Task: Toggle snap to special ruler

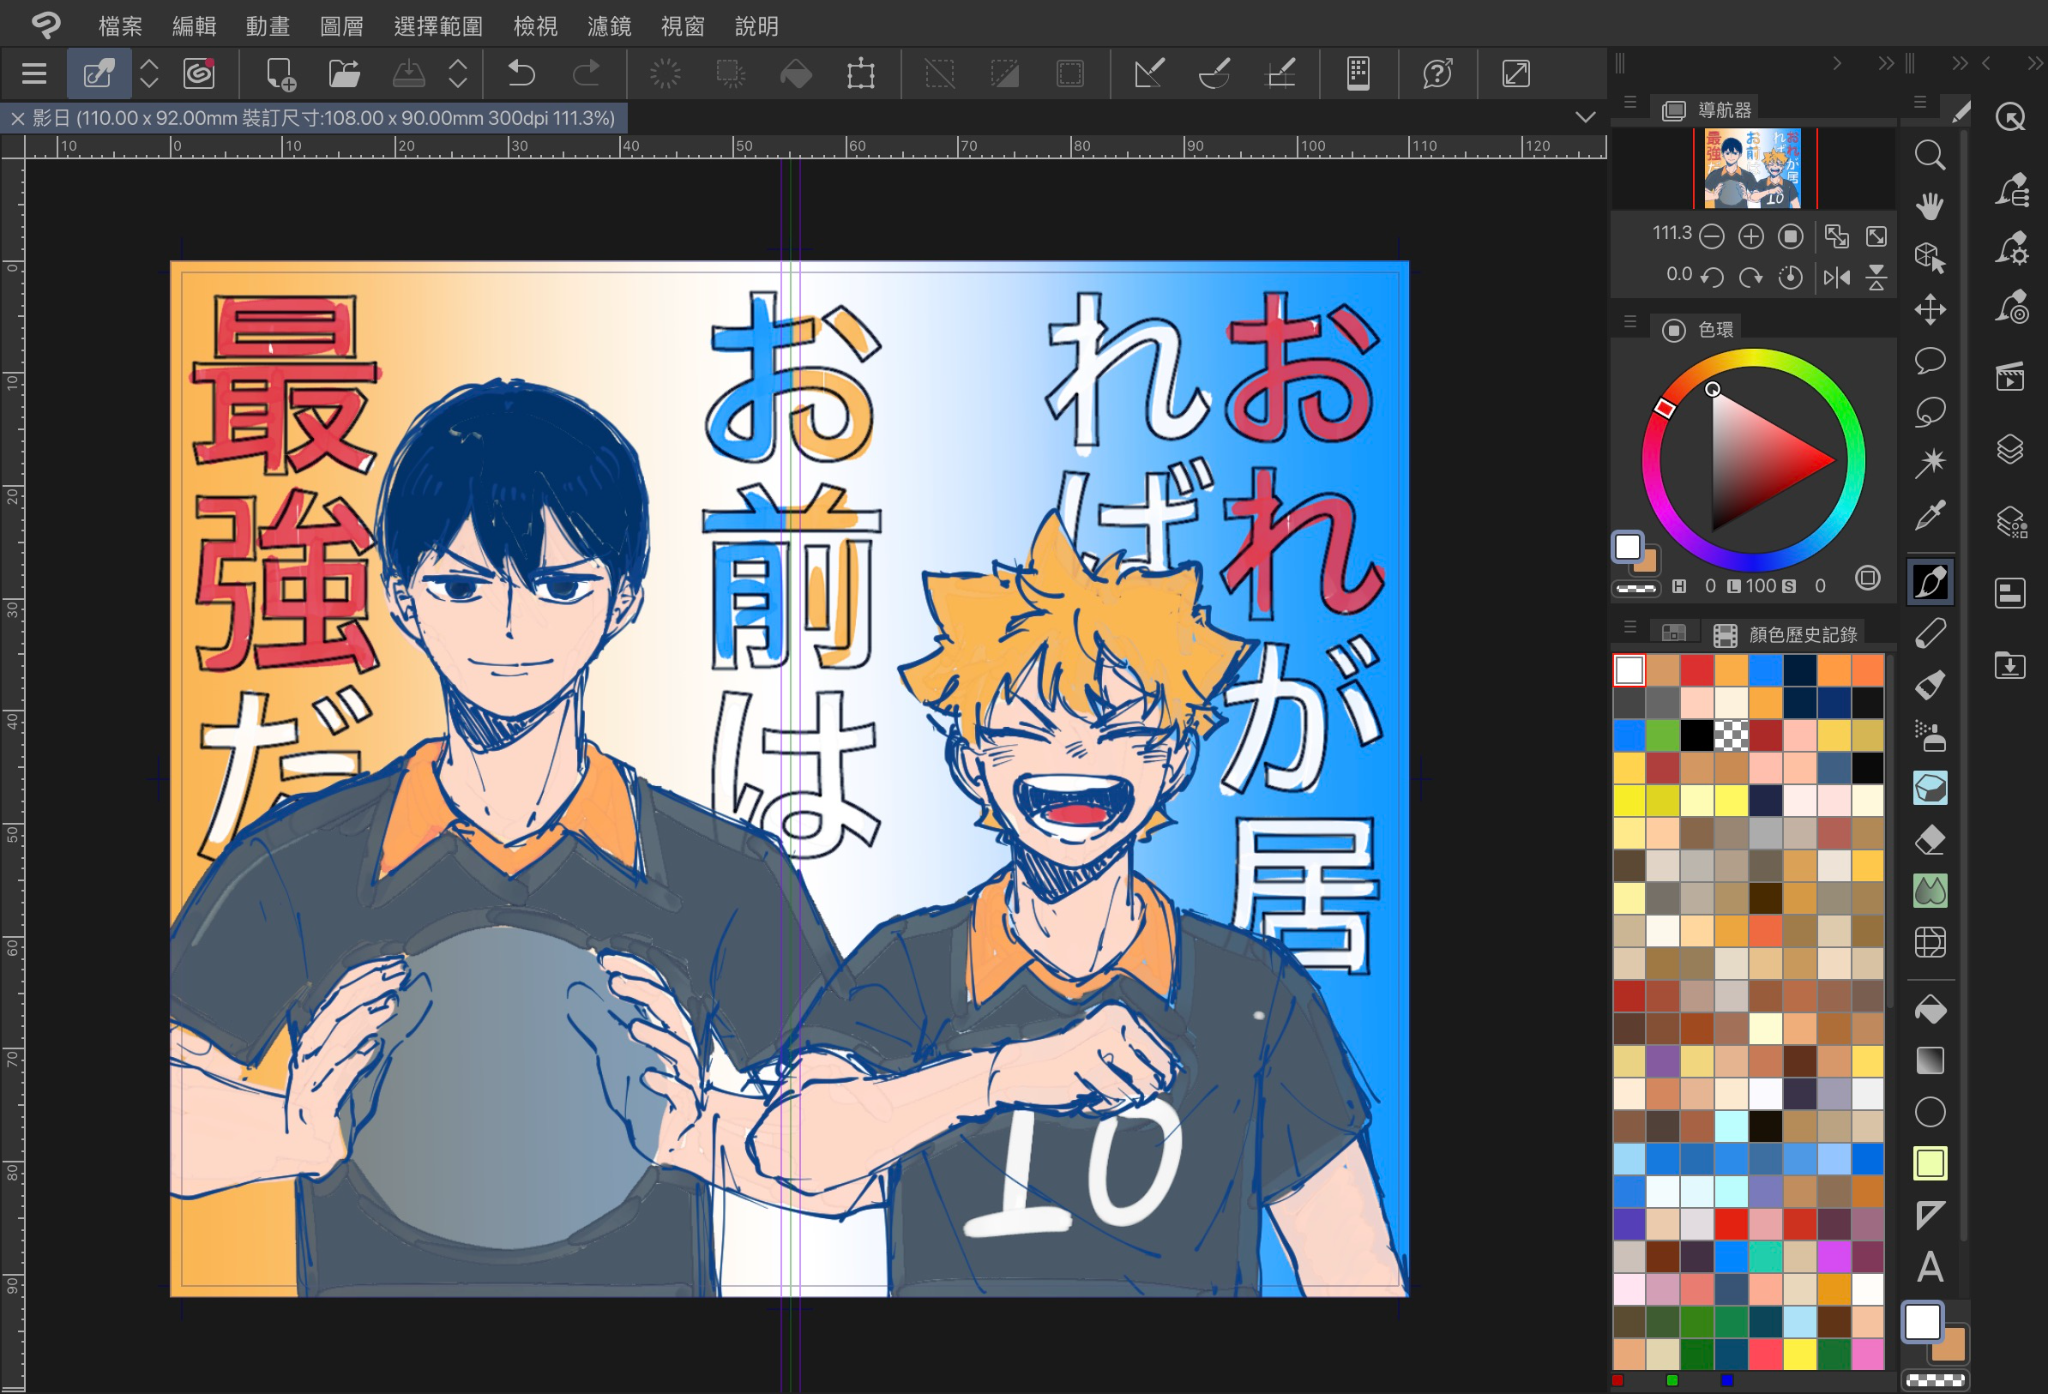Action: [1214, 74]
